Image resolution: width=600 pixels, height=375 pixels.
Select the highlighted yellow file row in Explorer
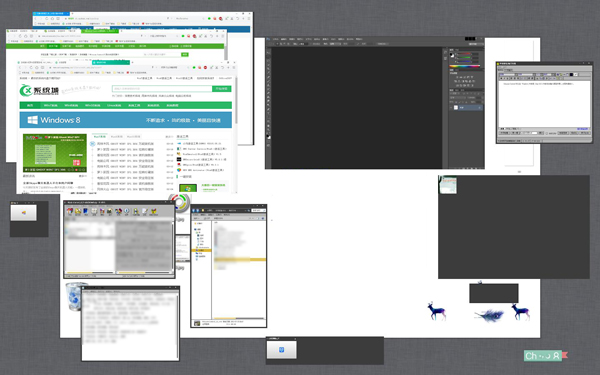point(240,259)
